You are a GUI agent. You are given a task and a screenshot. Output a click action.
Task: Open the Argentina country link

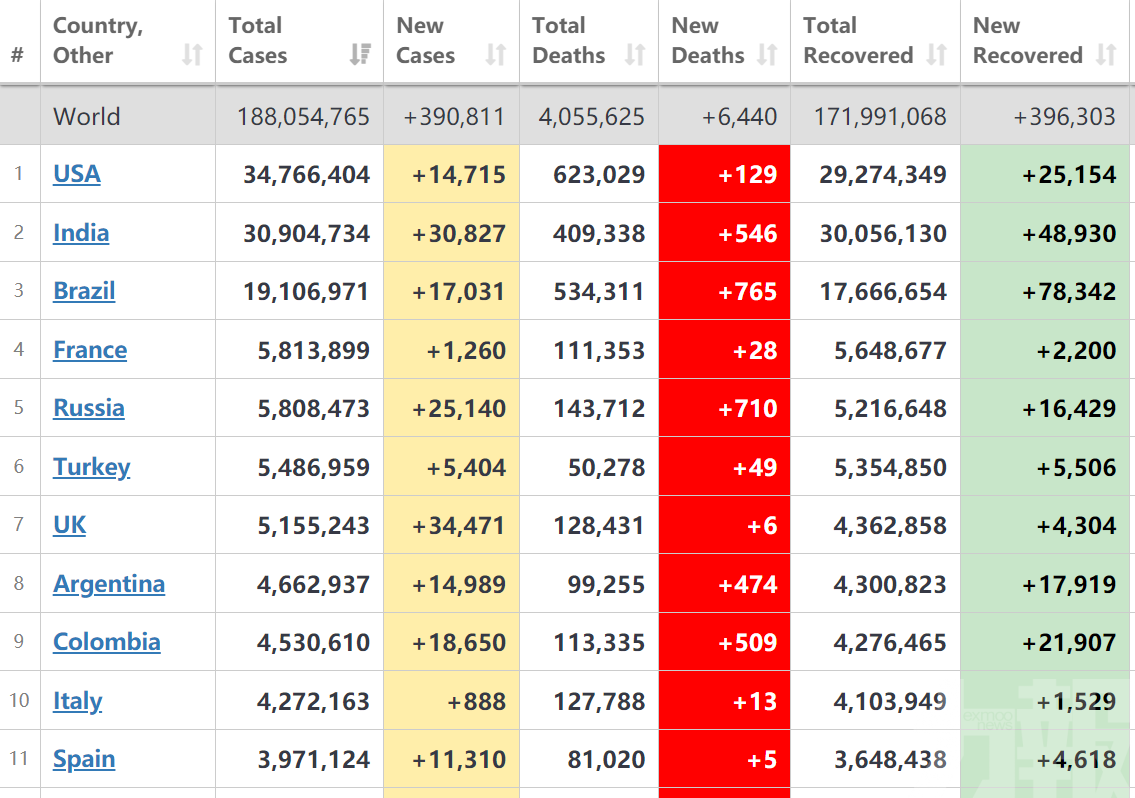point(109,584)
